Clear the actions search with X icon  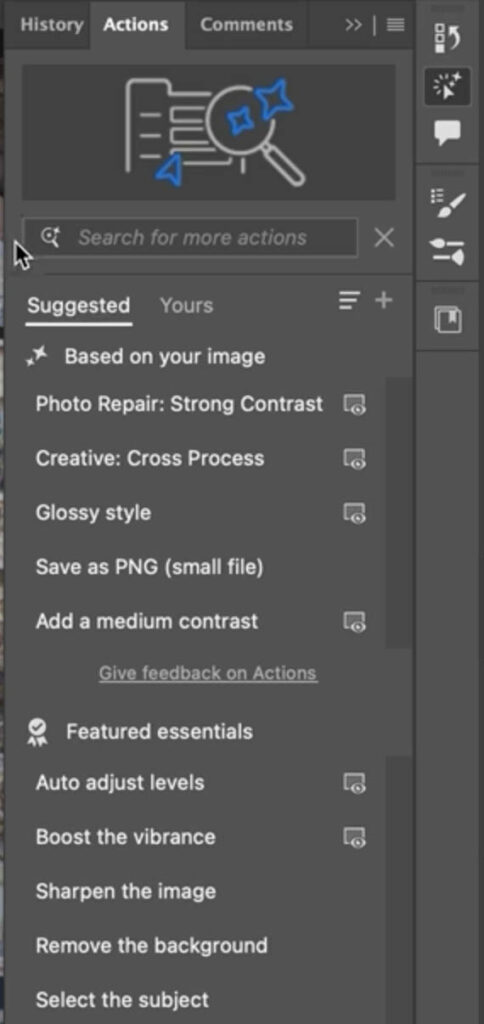(384, 238)
